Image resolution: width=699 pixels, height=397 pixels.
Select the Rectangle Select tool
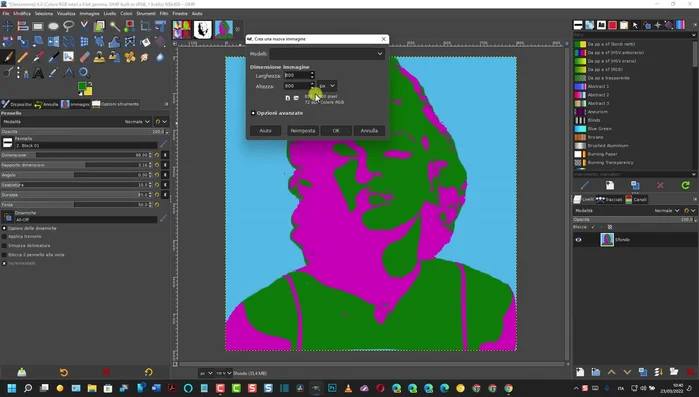pyautogui.click(x=38, y=26)
